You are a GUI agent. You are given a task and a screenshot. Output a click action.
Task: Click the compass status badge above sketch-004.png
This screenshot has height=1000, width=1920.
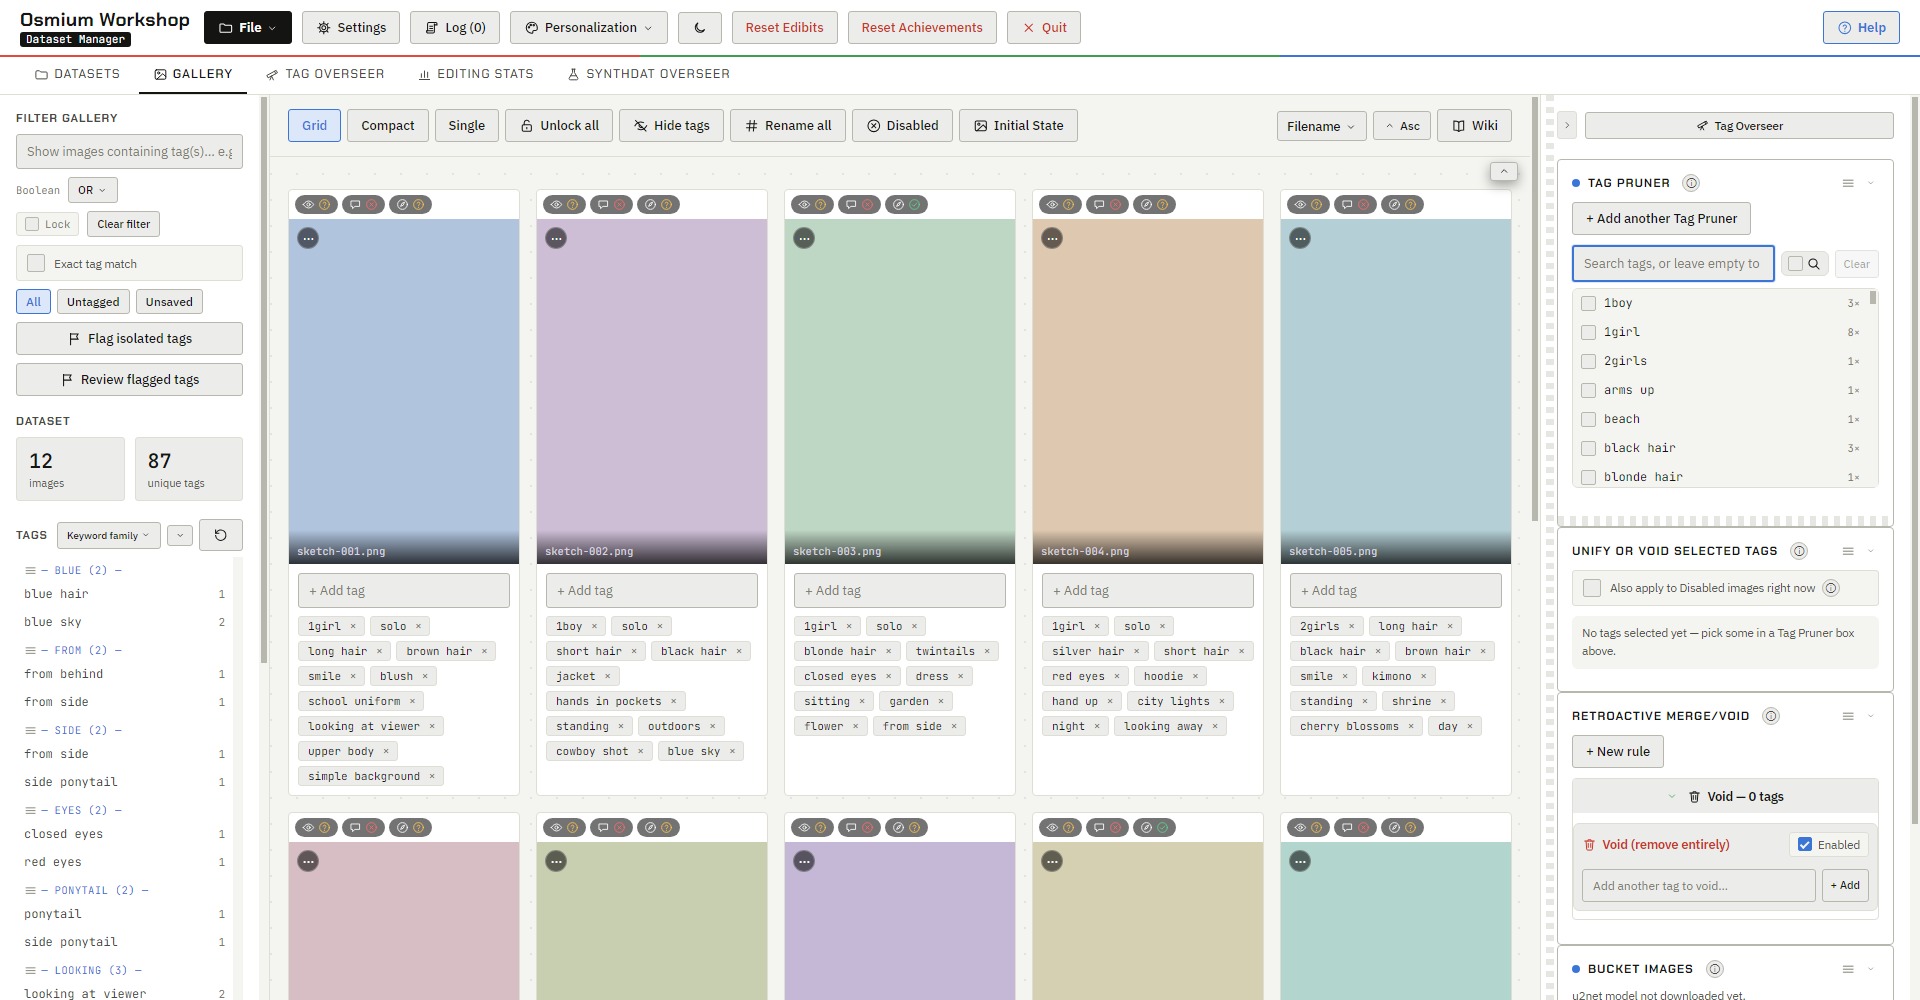click(1155, 205)
